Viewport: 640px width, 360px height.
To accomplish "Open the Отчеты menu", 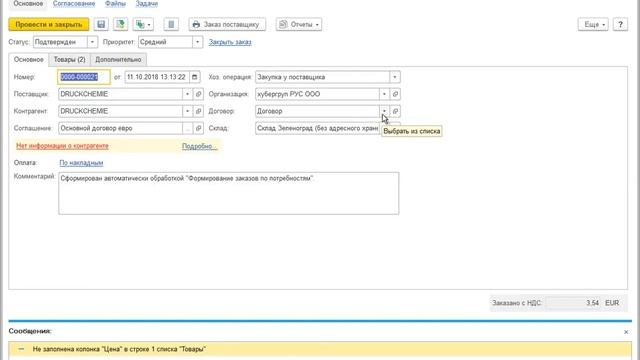I will (299, 24).
